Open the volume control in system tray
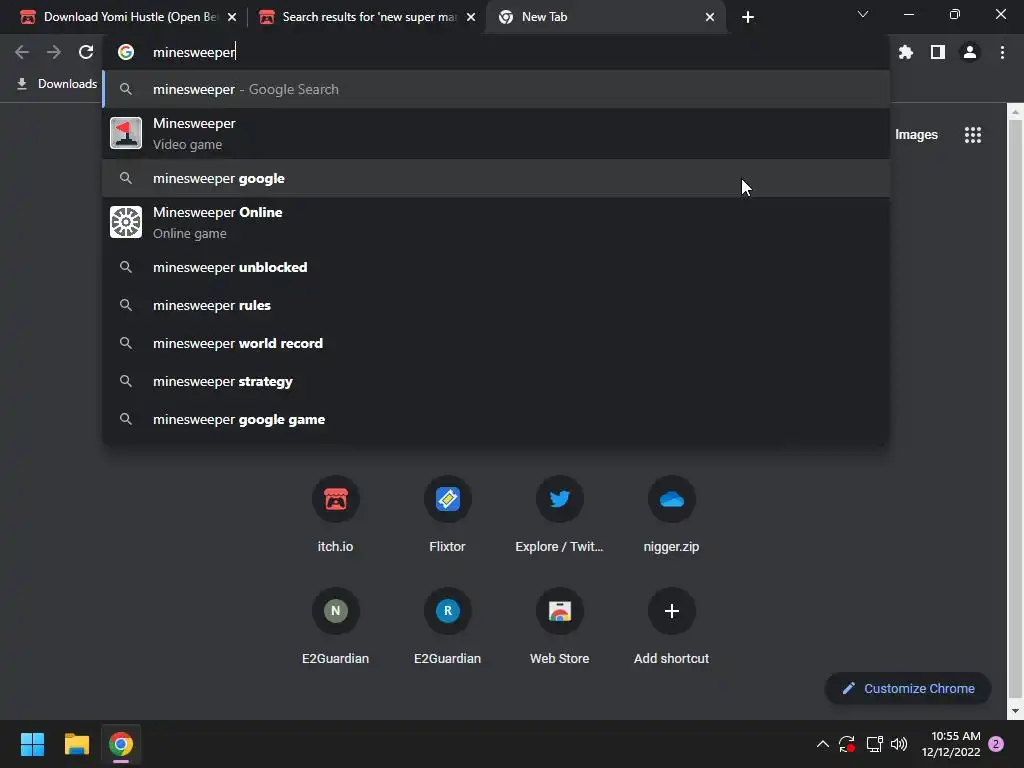Viewport: 1024px width, 768px height. (x=899, y=744)
